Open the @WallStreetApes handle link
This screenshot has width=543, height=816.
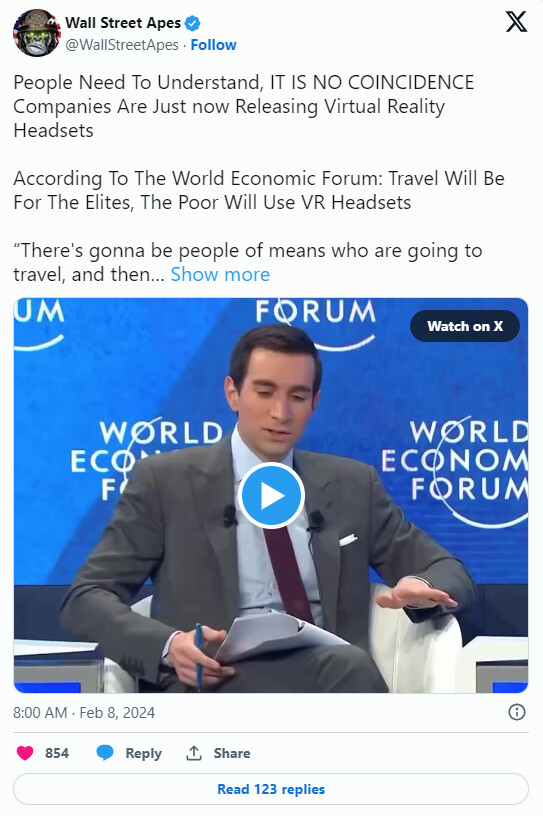pos(122,45)
